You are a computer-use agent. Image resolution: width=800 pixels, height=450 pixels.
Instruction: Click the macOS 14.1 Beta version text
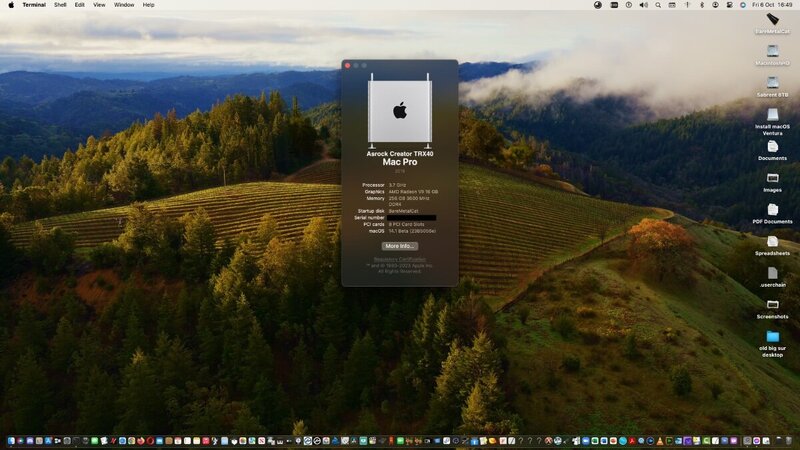coord(412,231)
